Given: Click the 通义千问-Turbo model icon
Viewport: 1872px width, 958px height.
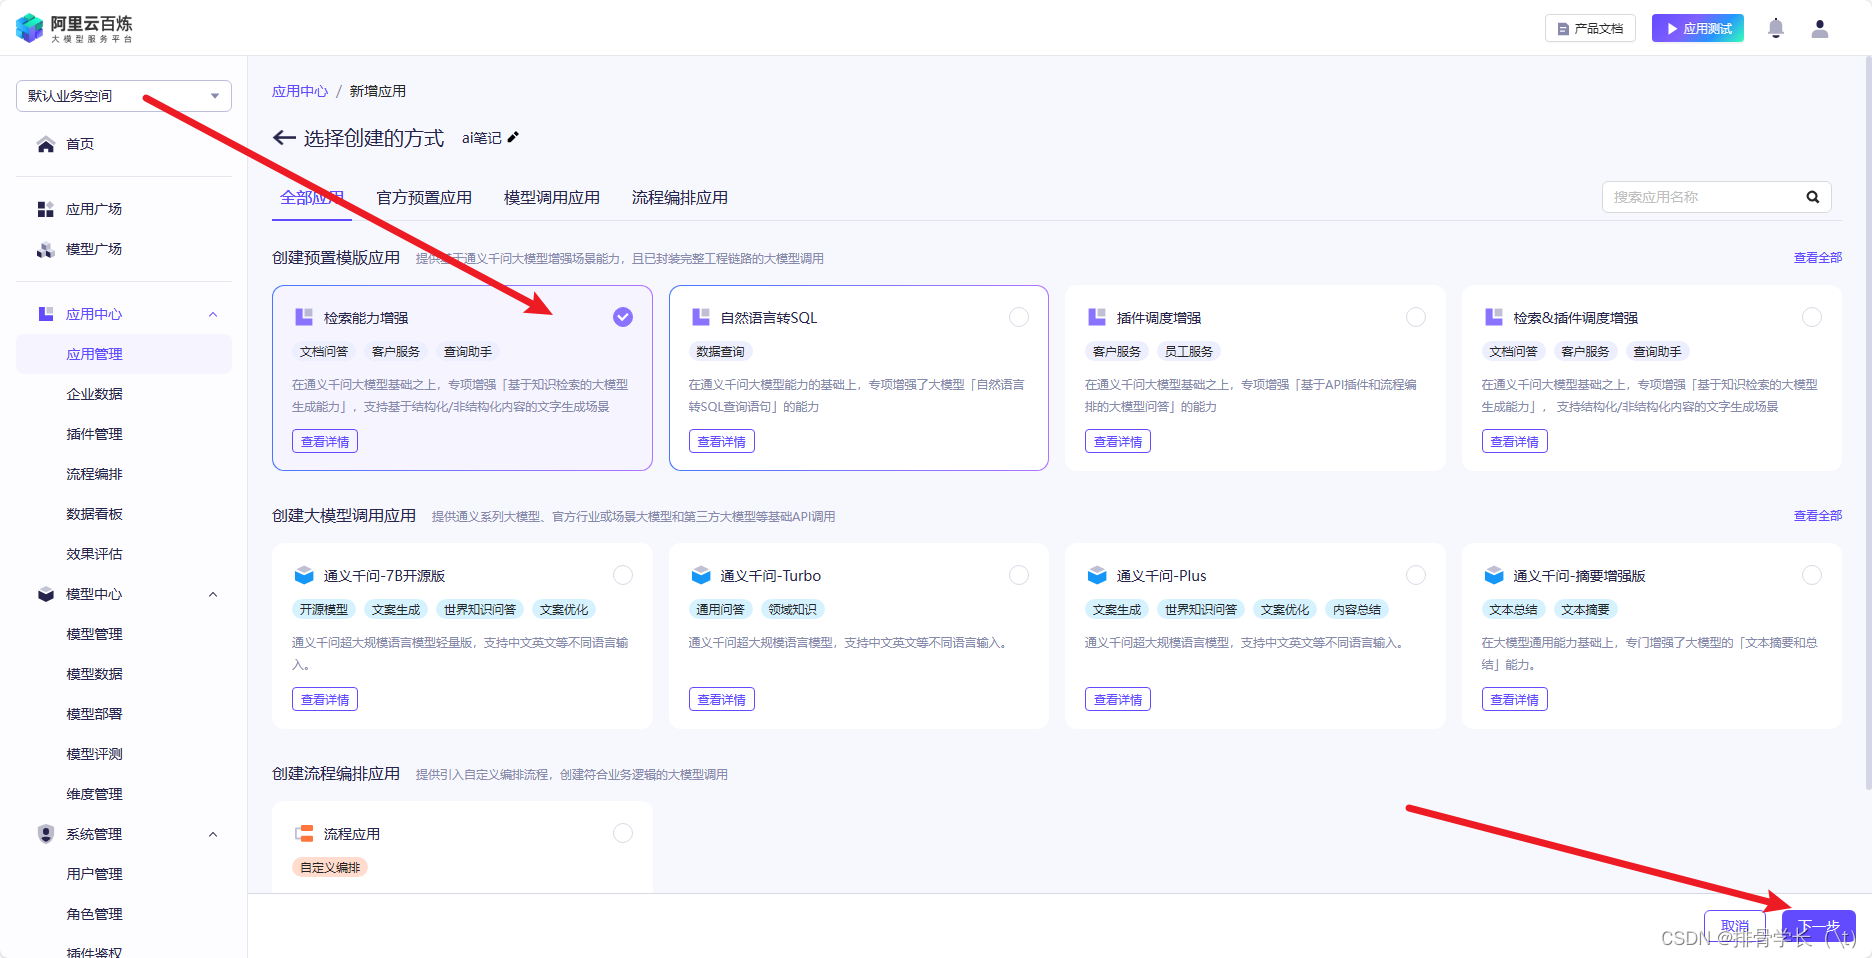Looking at the screenshot, I should [701, 575].
